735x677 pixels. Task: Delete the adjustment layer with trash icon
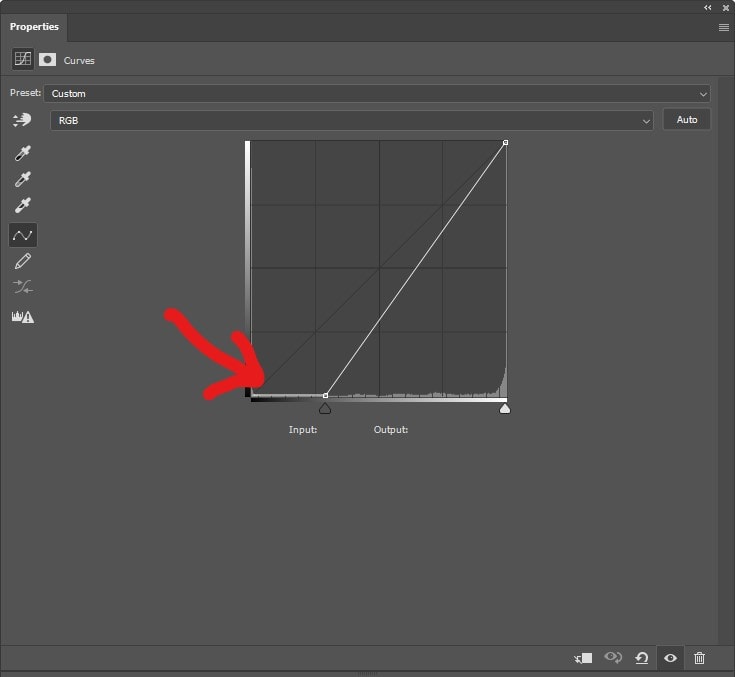(699, 658)
